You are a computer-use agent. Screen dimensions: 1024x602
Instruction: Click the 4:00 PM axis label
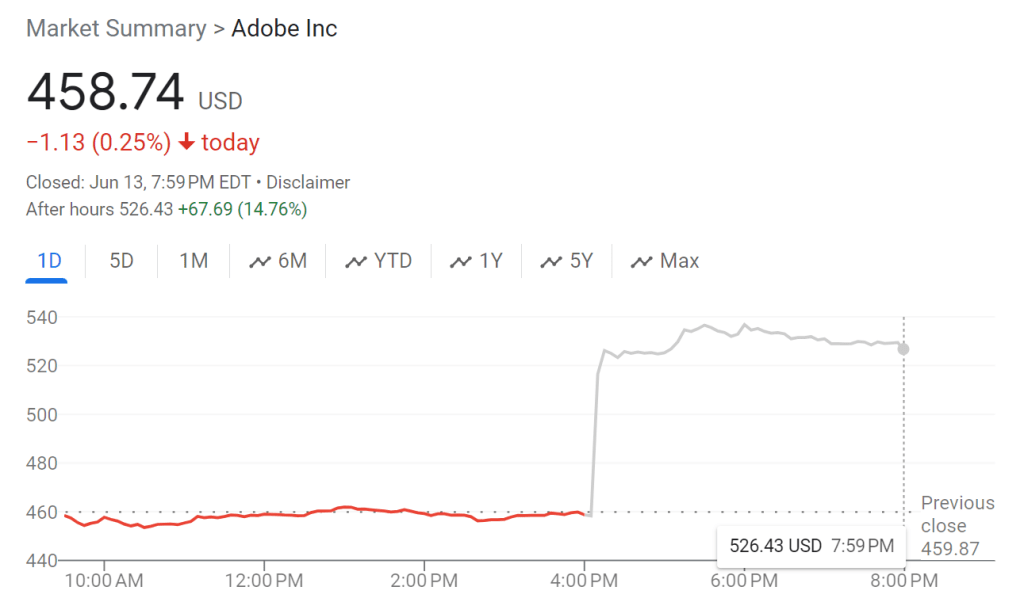(584, 579)
